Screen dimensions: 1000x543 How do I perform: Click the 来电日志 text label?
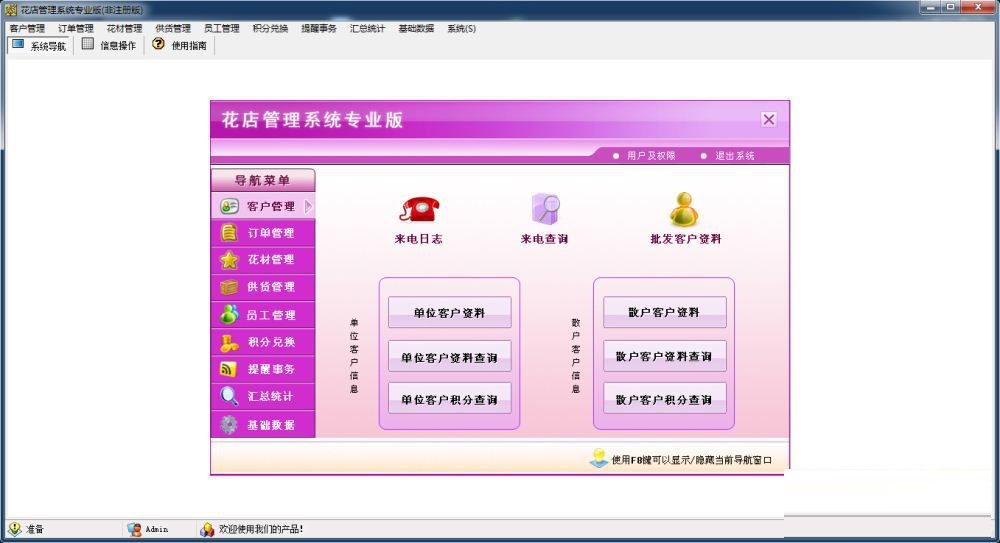coord(418,239)
